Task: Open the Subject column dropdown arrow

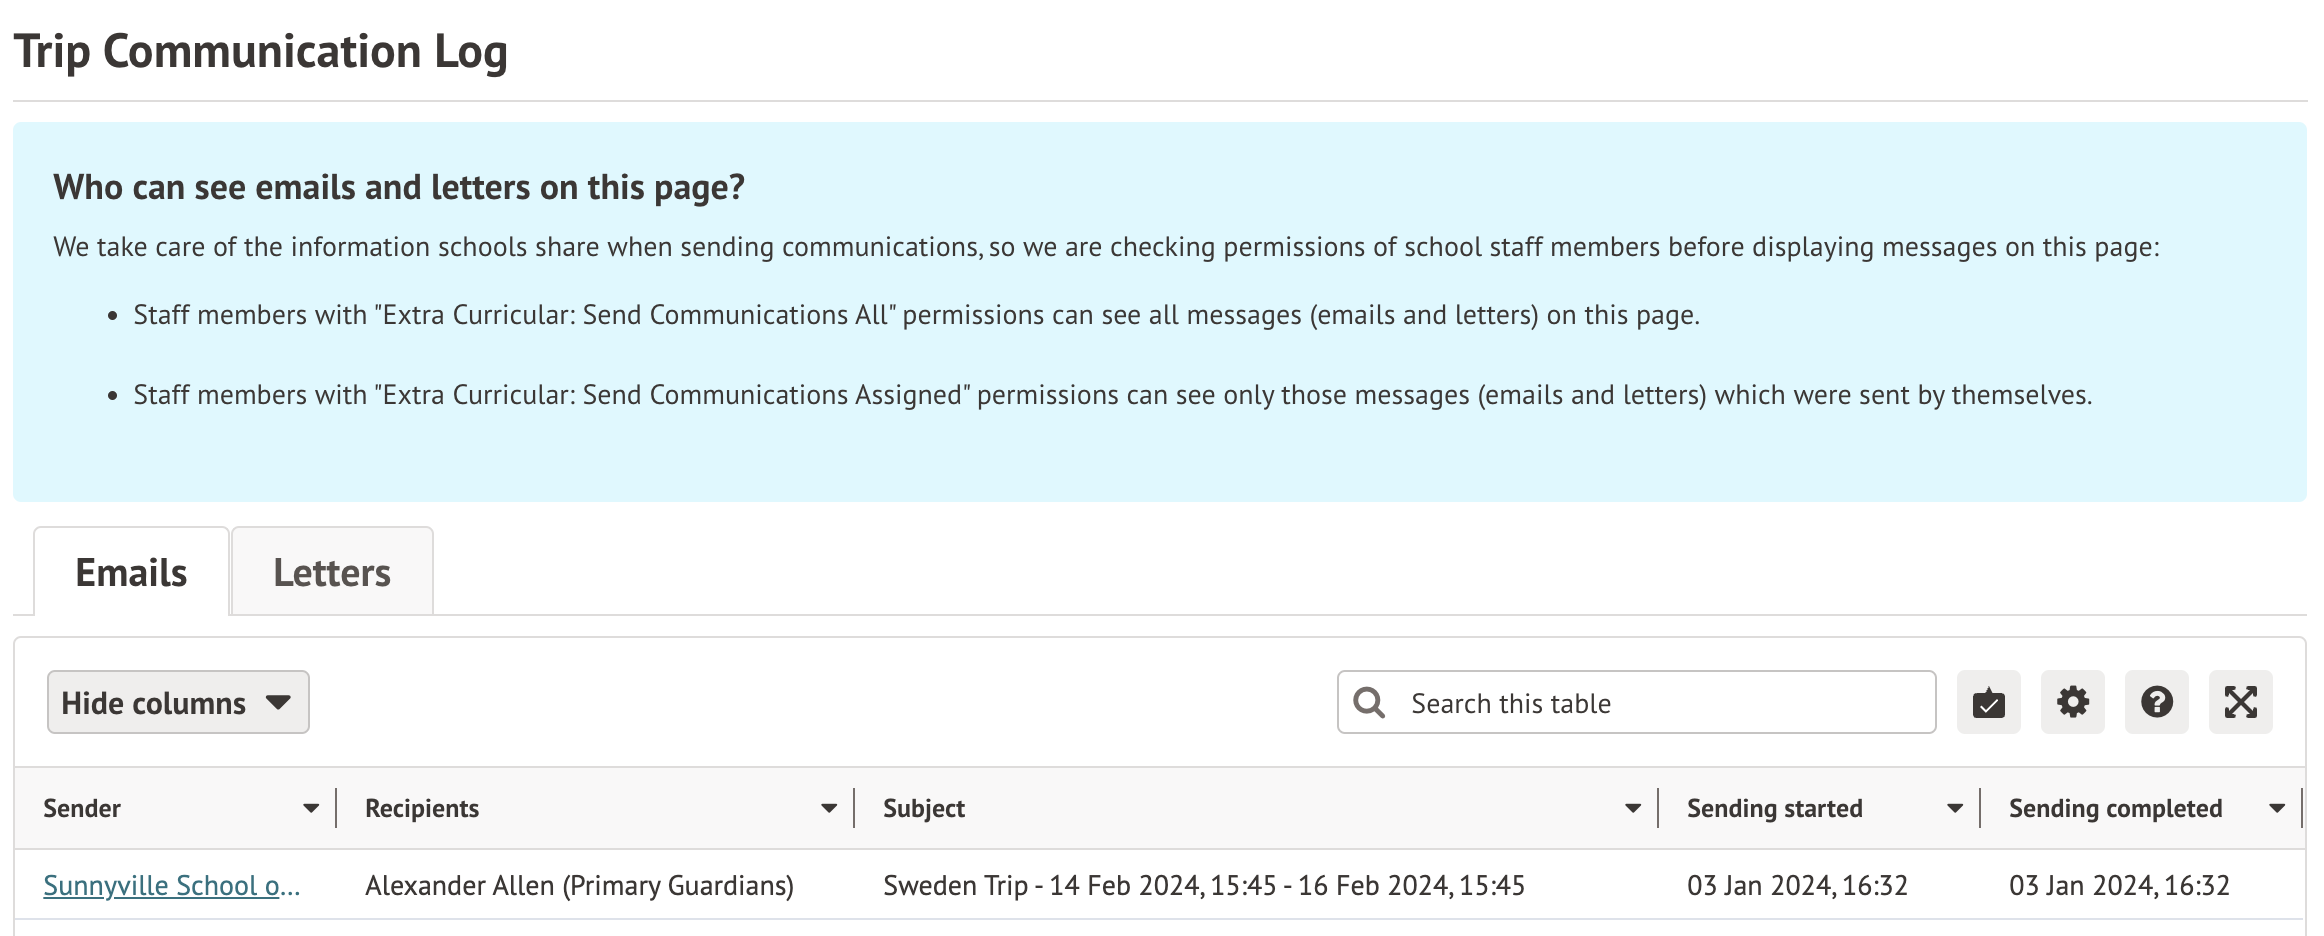Action: click(x=1633, y=809)
